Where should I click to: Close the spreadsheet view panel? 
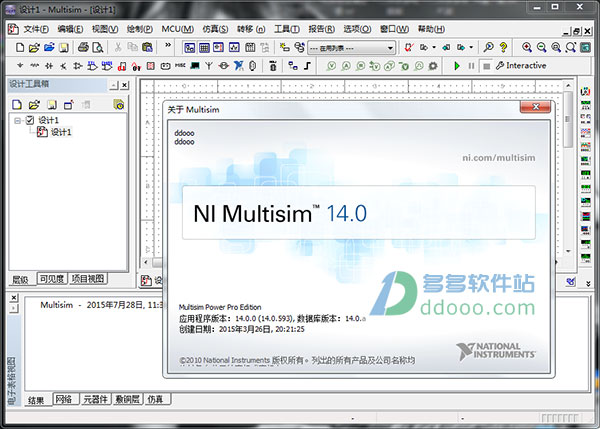click(14, 297)
